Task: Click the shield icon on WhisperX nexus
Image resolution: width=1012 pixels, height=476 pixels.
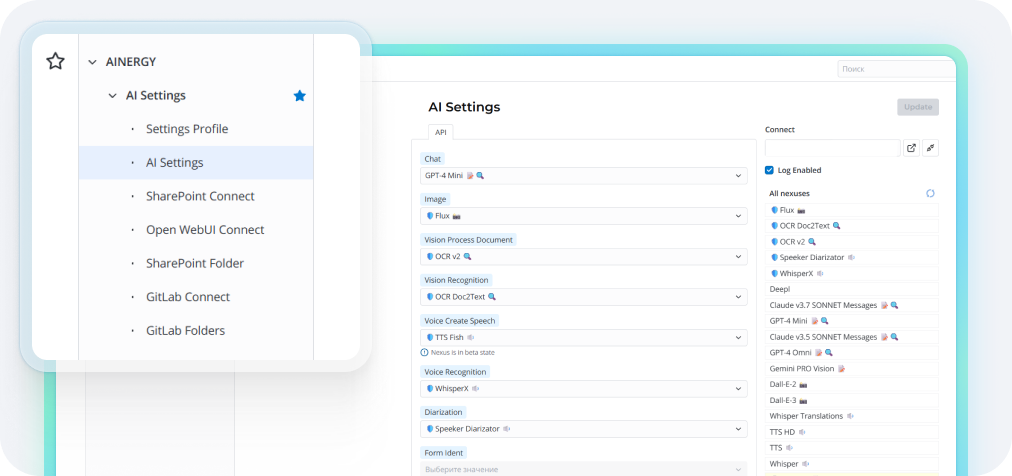Action: (775, 273)
